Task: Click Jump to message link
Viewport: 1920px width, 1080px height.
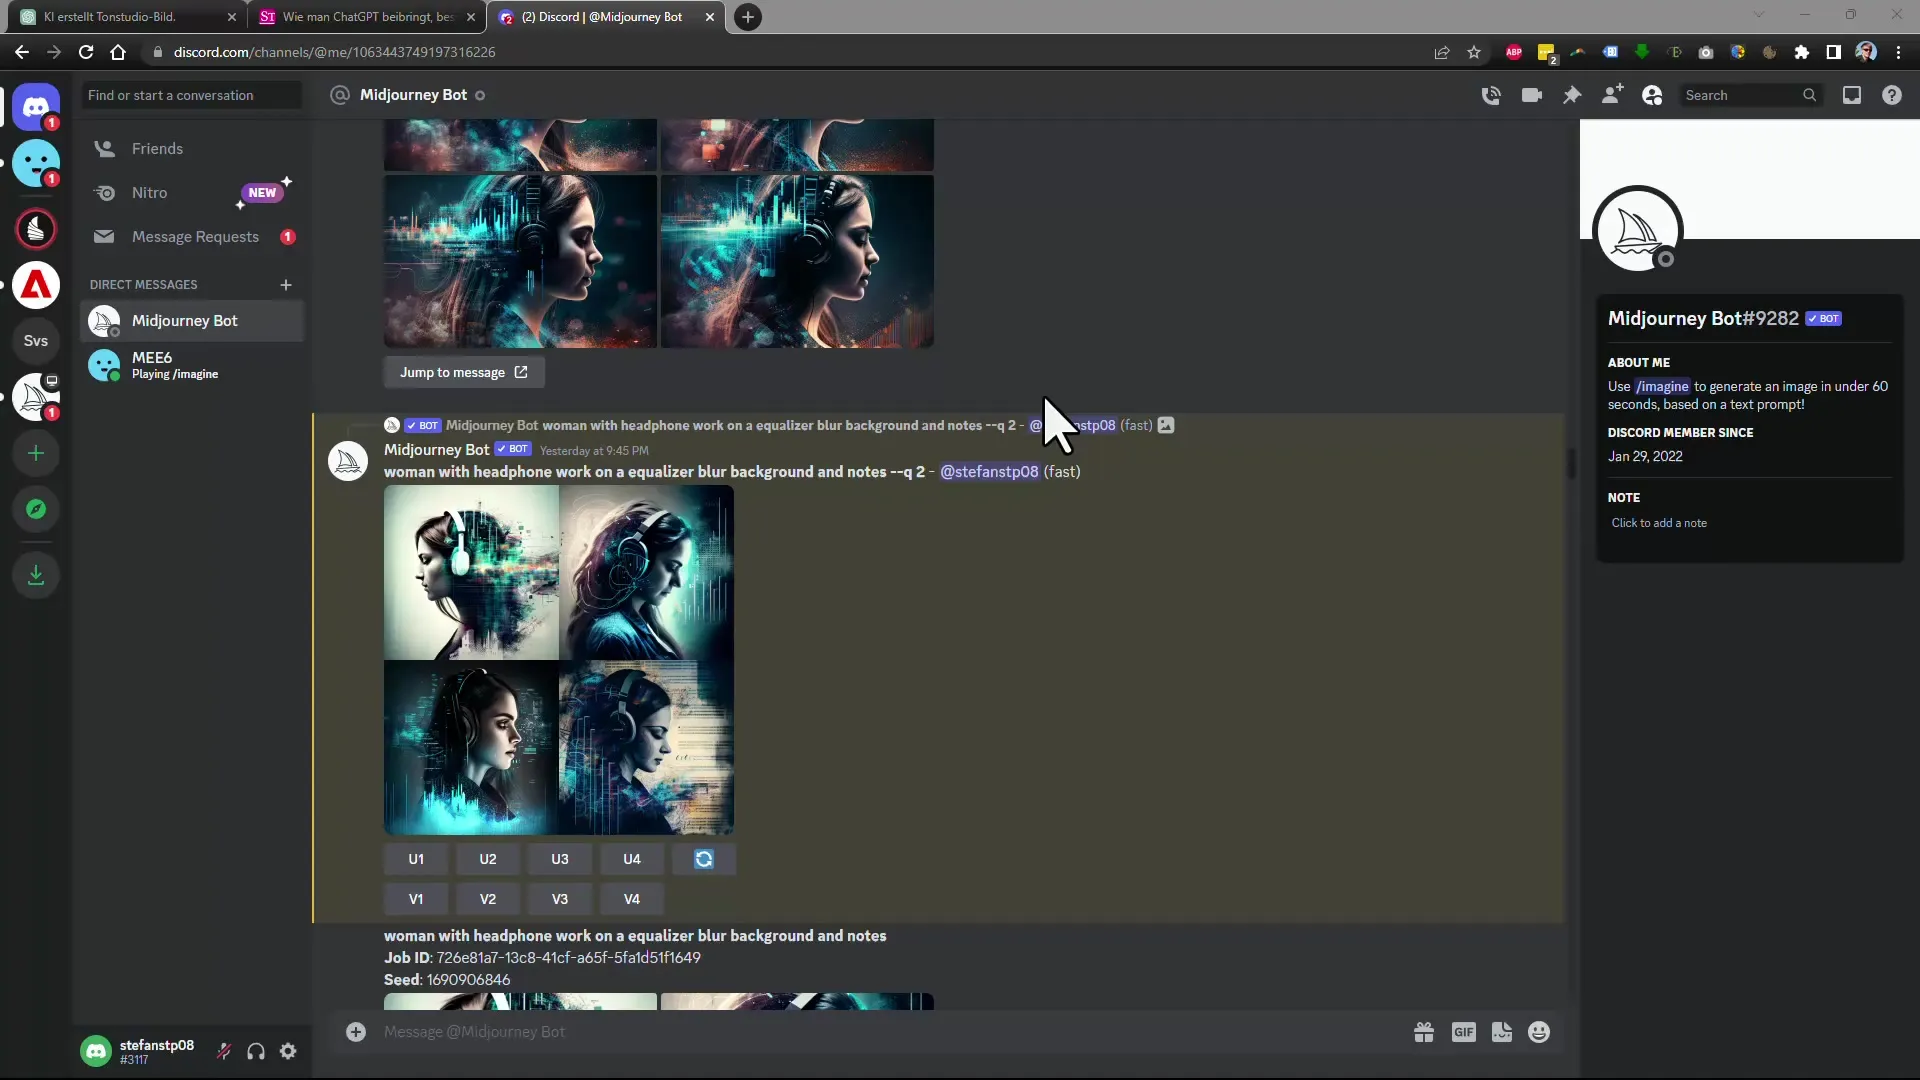Action: 464,371
